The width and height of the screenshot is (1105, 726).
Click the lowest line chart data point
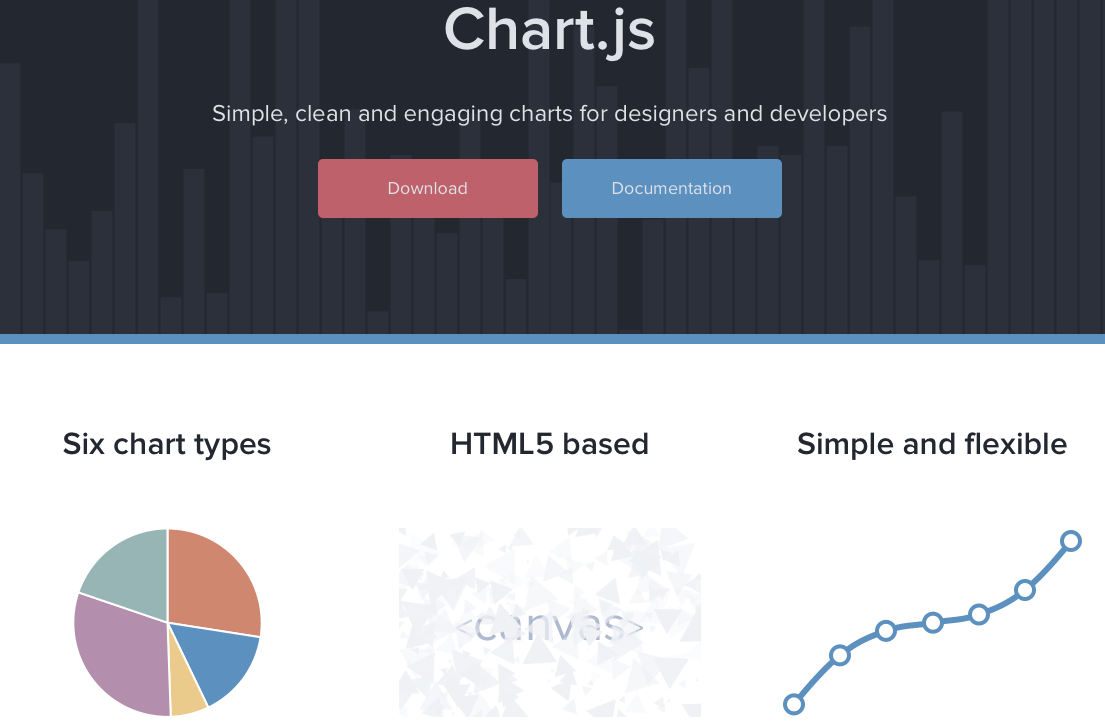(795, 703)
